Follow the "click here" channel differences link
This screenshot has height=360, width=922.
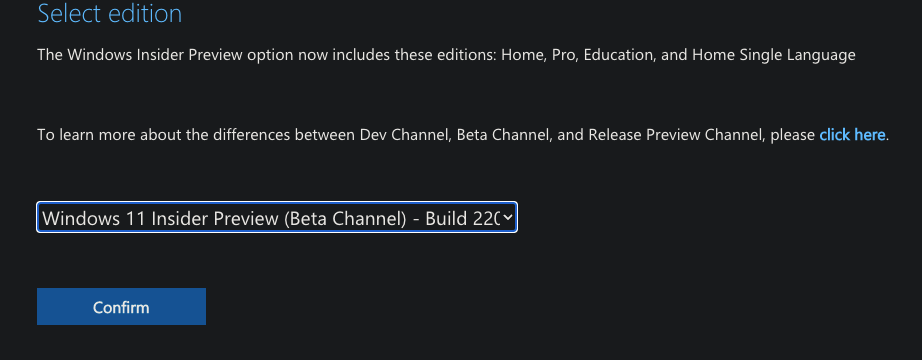(852, 135)
